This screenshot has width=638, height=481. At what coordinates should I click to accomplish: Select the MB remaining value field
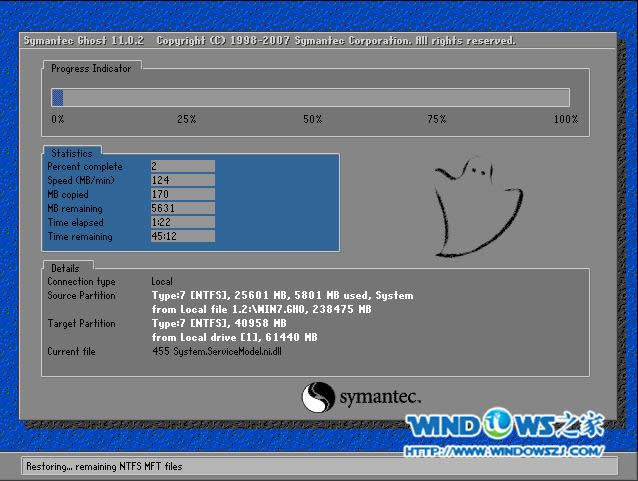[182, 208]
